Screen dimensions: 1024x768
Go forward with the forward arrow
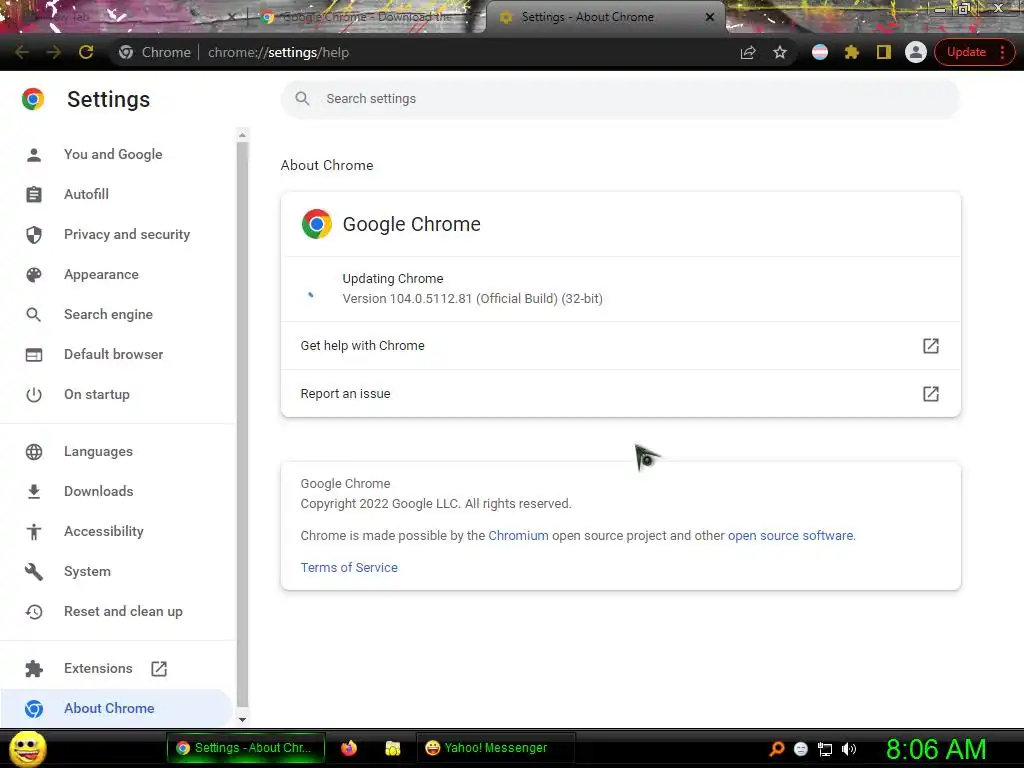[x=54, y=52]
